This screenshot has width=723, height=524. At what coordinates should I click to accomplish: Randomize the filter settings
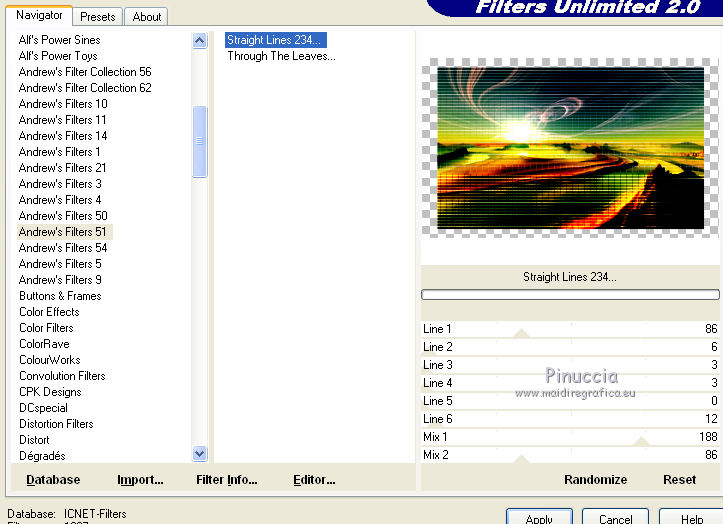pos(595,480)
